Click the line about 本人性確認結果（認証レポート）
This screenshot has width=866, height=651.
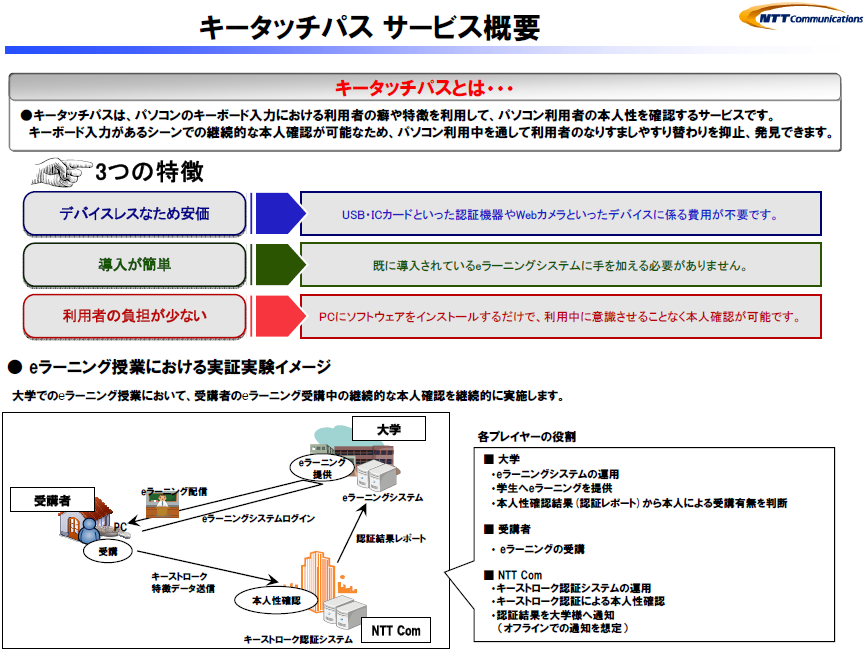(x=640, y=502)
